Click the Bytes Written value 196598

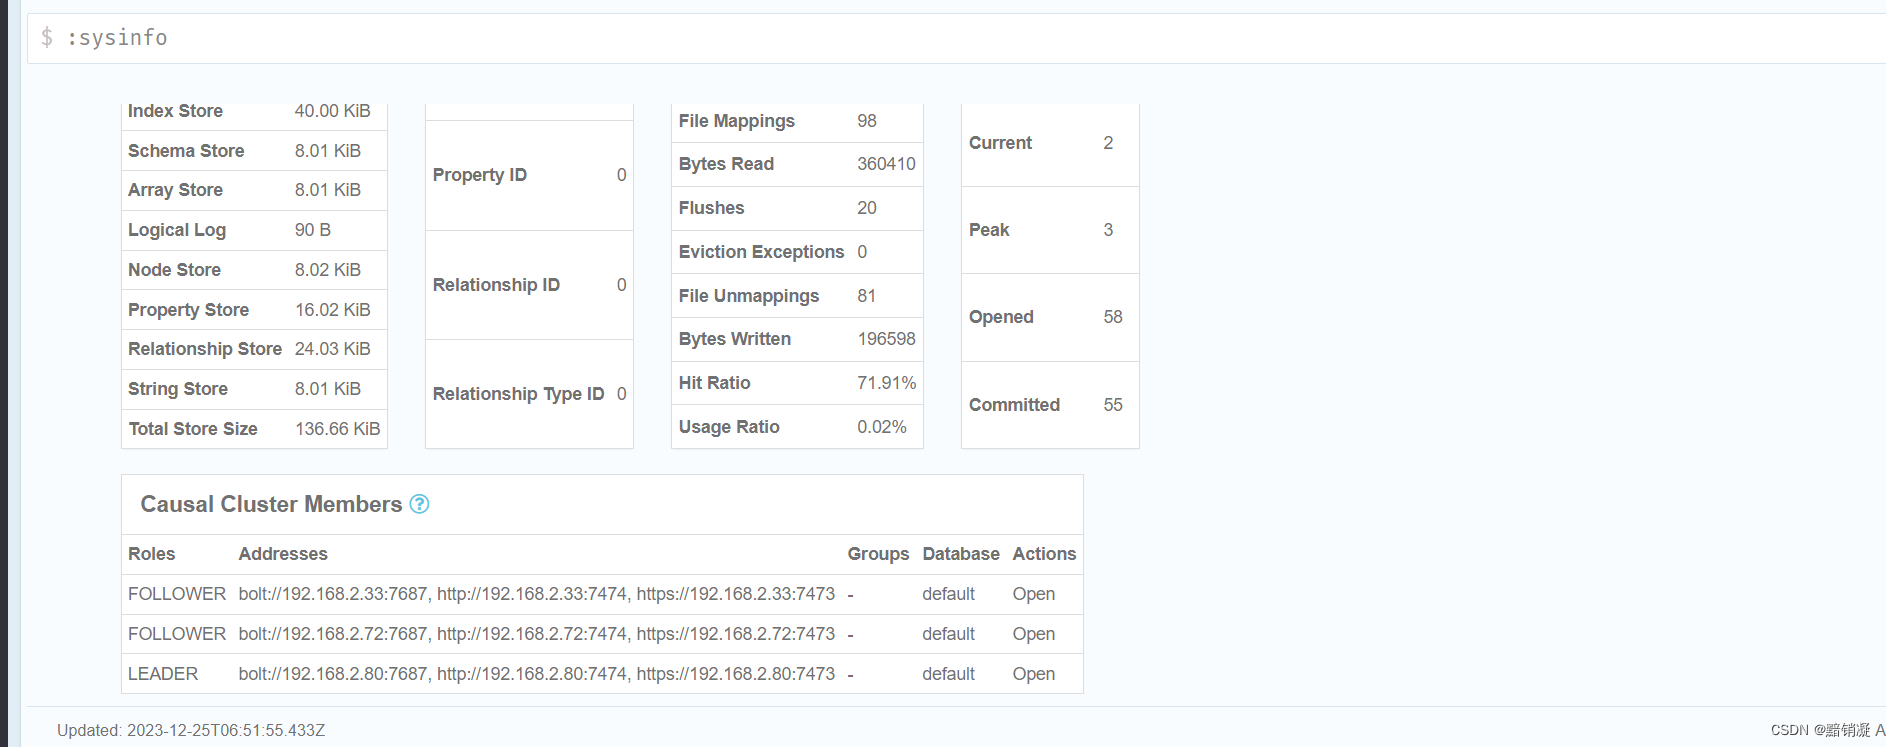coord(886,339)
